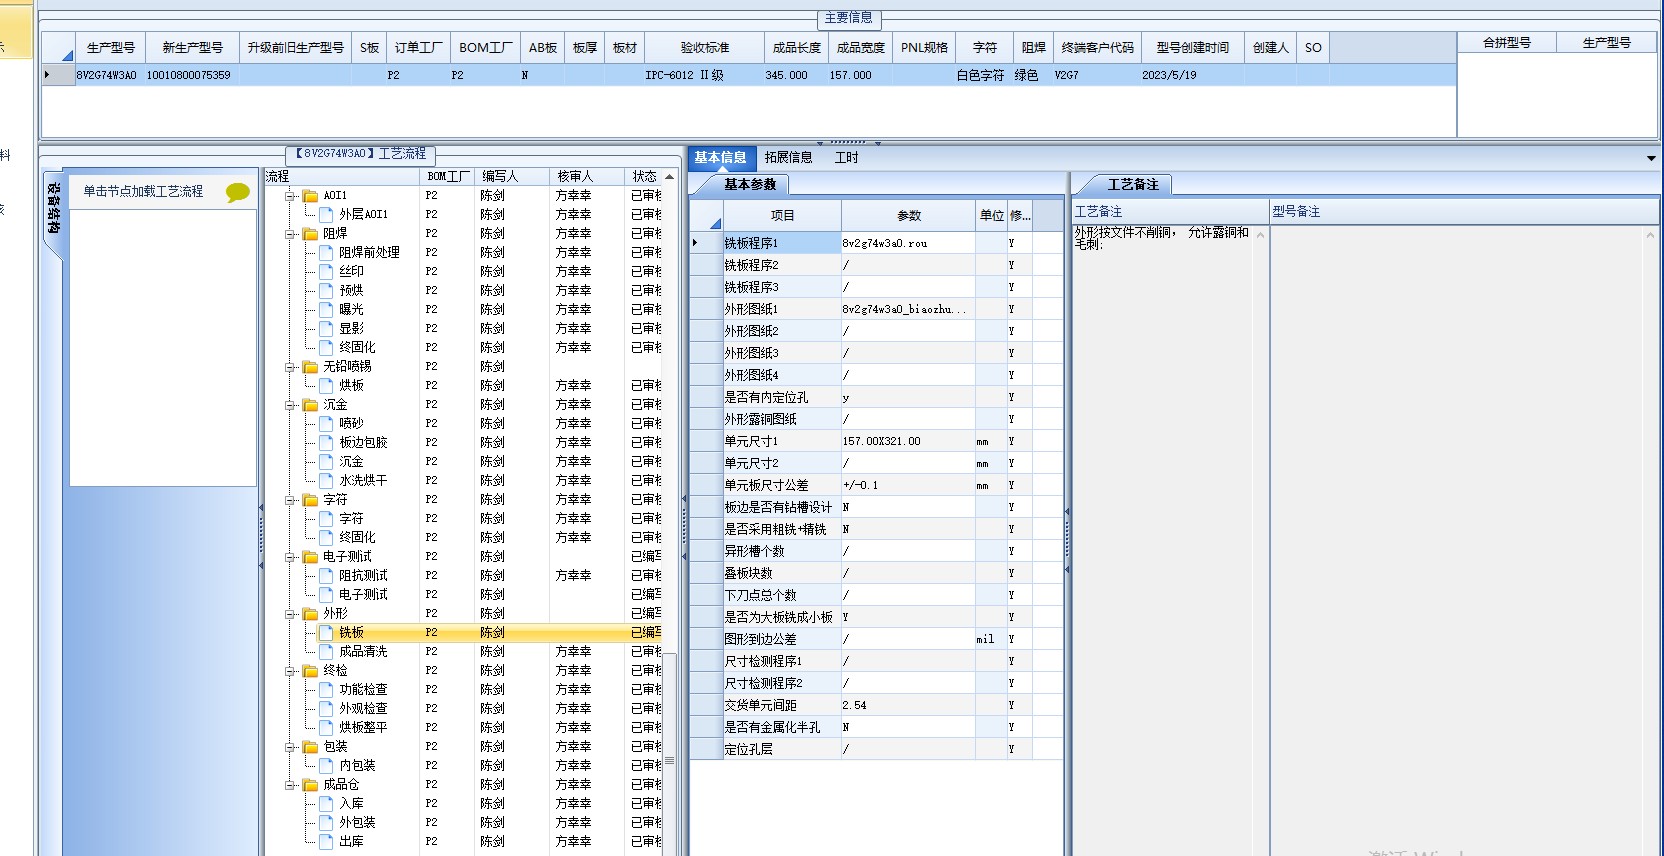Click the document icon beside 外层AOI1
Image resolution: width=1664 pixels, height=856 pixels.
[x=326, y=214]
